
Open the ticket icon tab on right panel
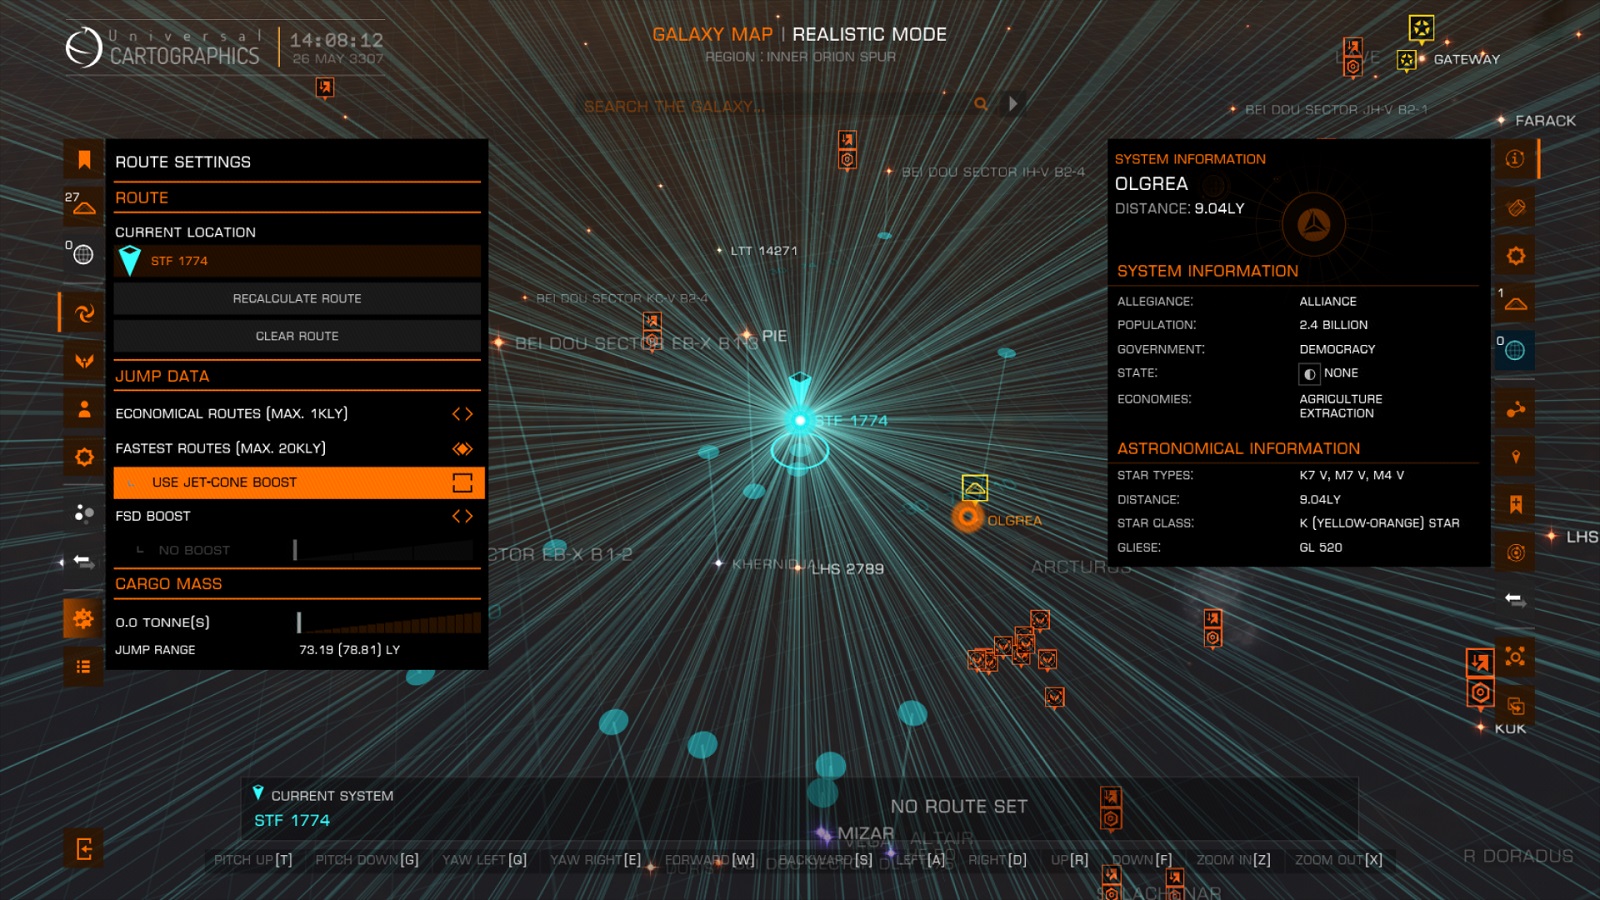1515,208
